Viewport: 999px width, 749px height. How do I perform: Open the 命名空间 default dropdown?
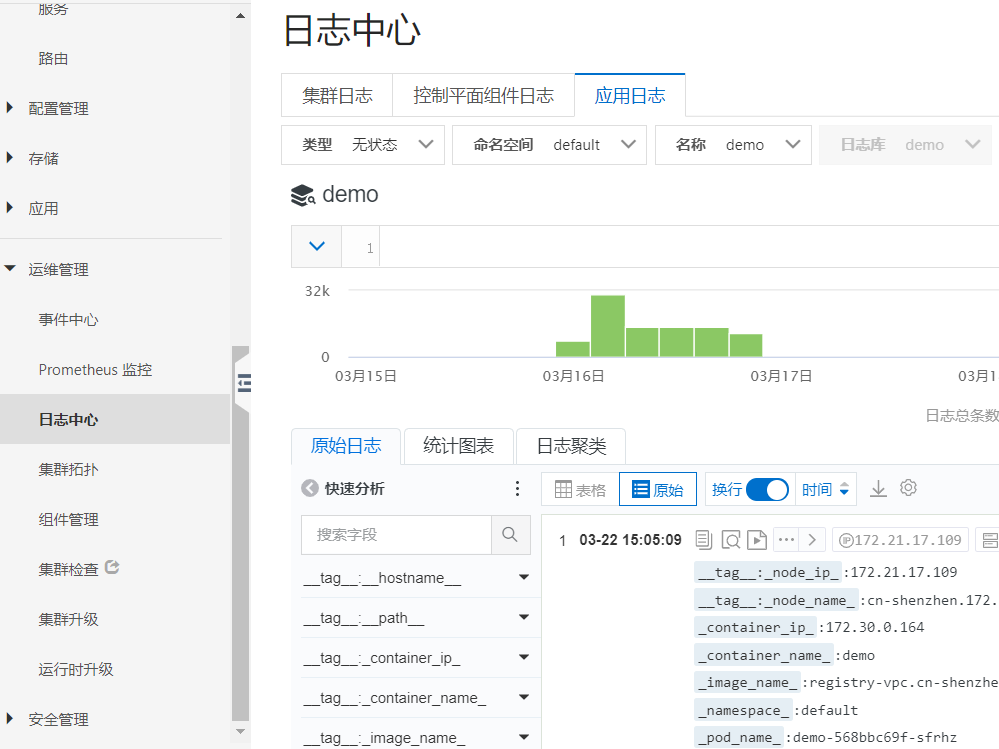tap(549, 145)
